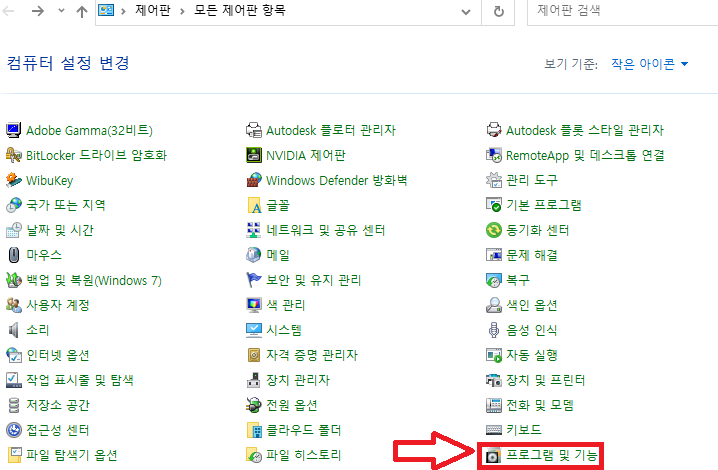Image resolution: width=718 pixels, height=470 pixels.
Task: Open 국가 또는 지역 globe icon
Action: (13, 205)
